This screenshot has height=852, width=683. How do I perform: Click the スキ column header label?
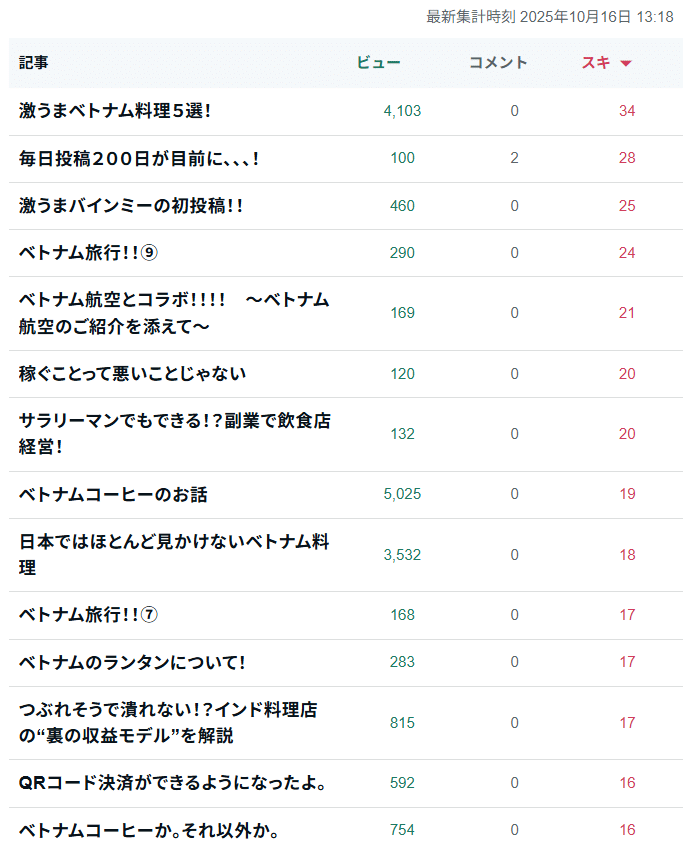point(596,63)
